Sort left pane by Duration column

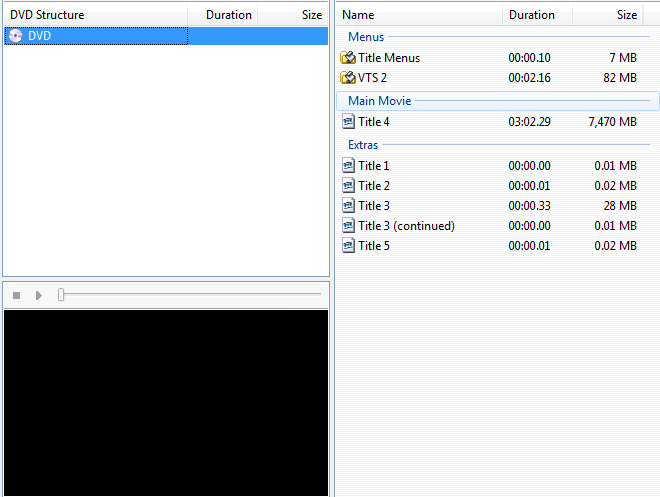[222, 15]
